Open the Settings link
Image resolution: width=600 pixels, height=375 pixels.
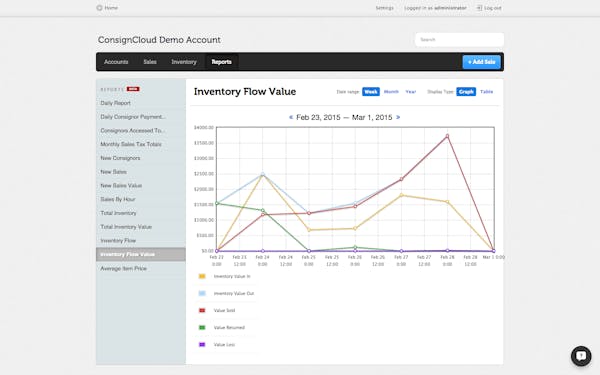click(384, 8)
